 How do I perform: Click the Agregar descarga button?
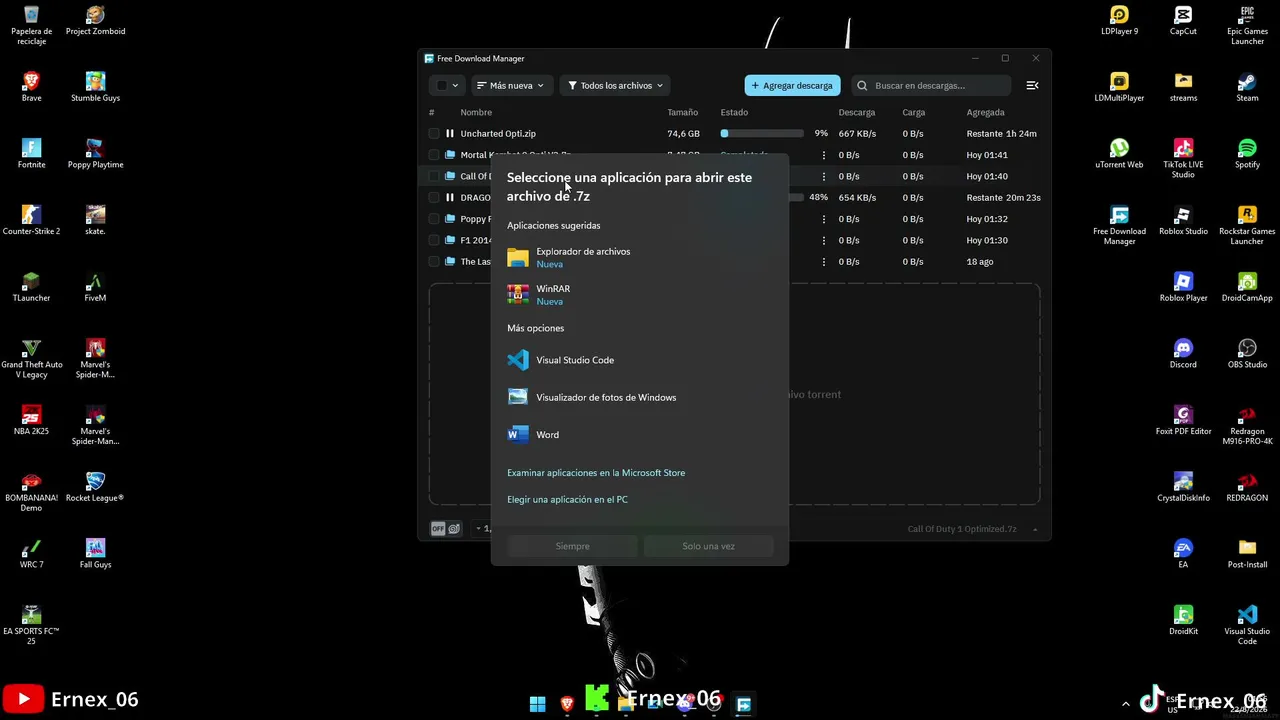[x=792, y=86]
